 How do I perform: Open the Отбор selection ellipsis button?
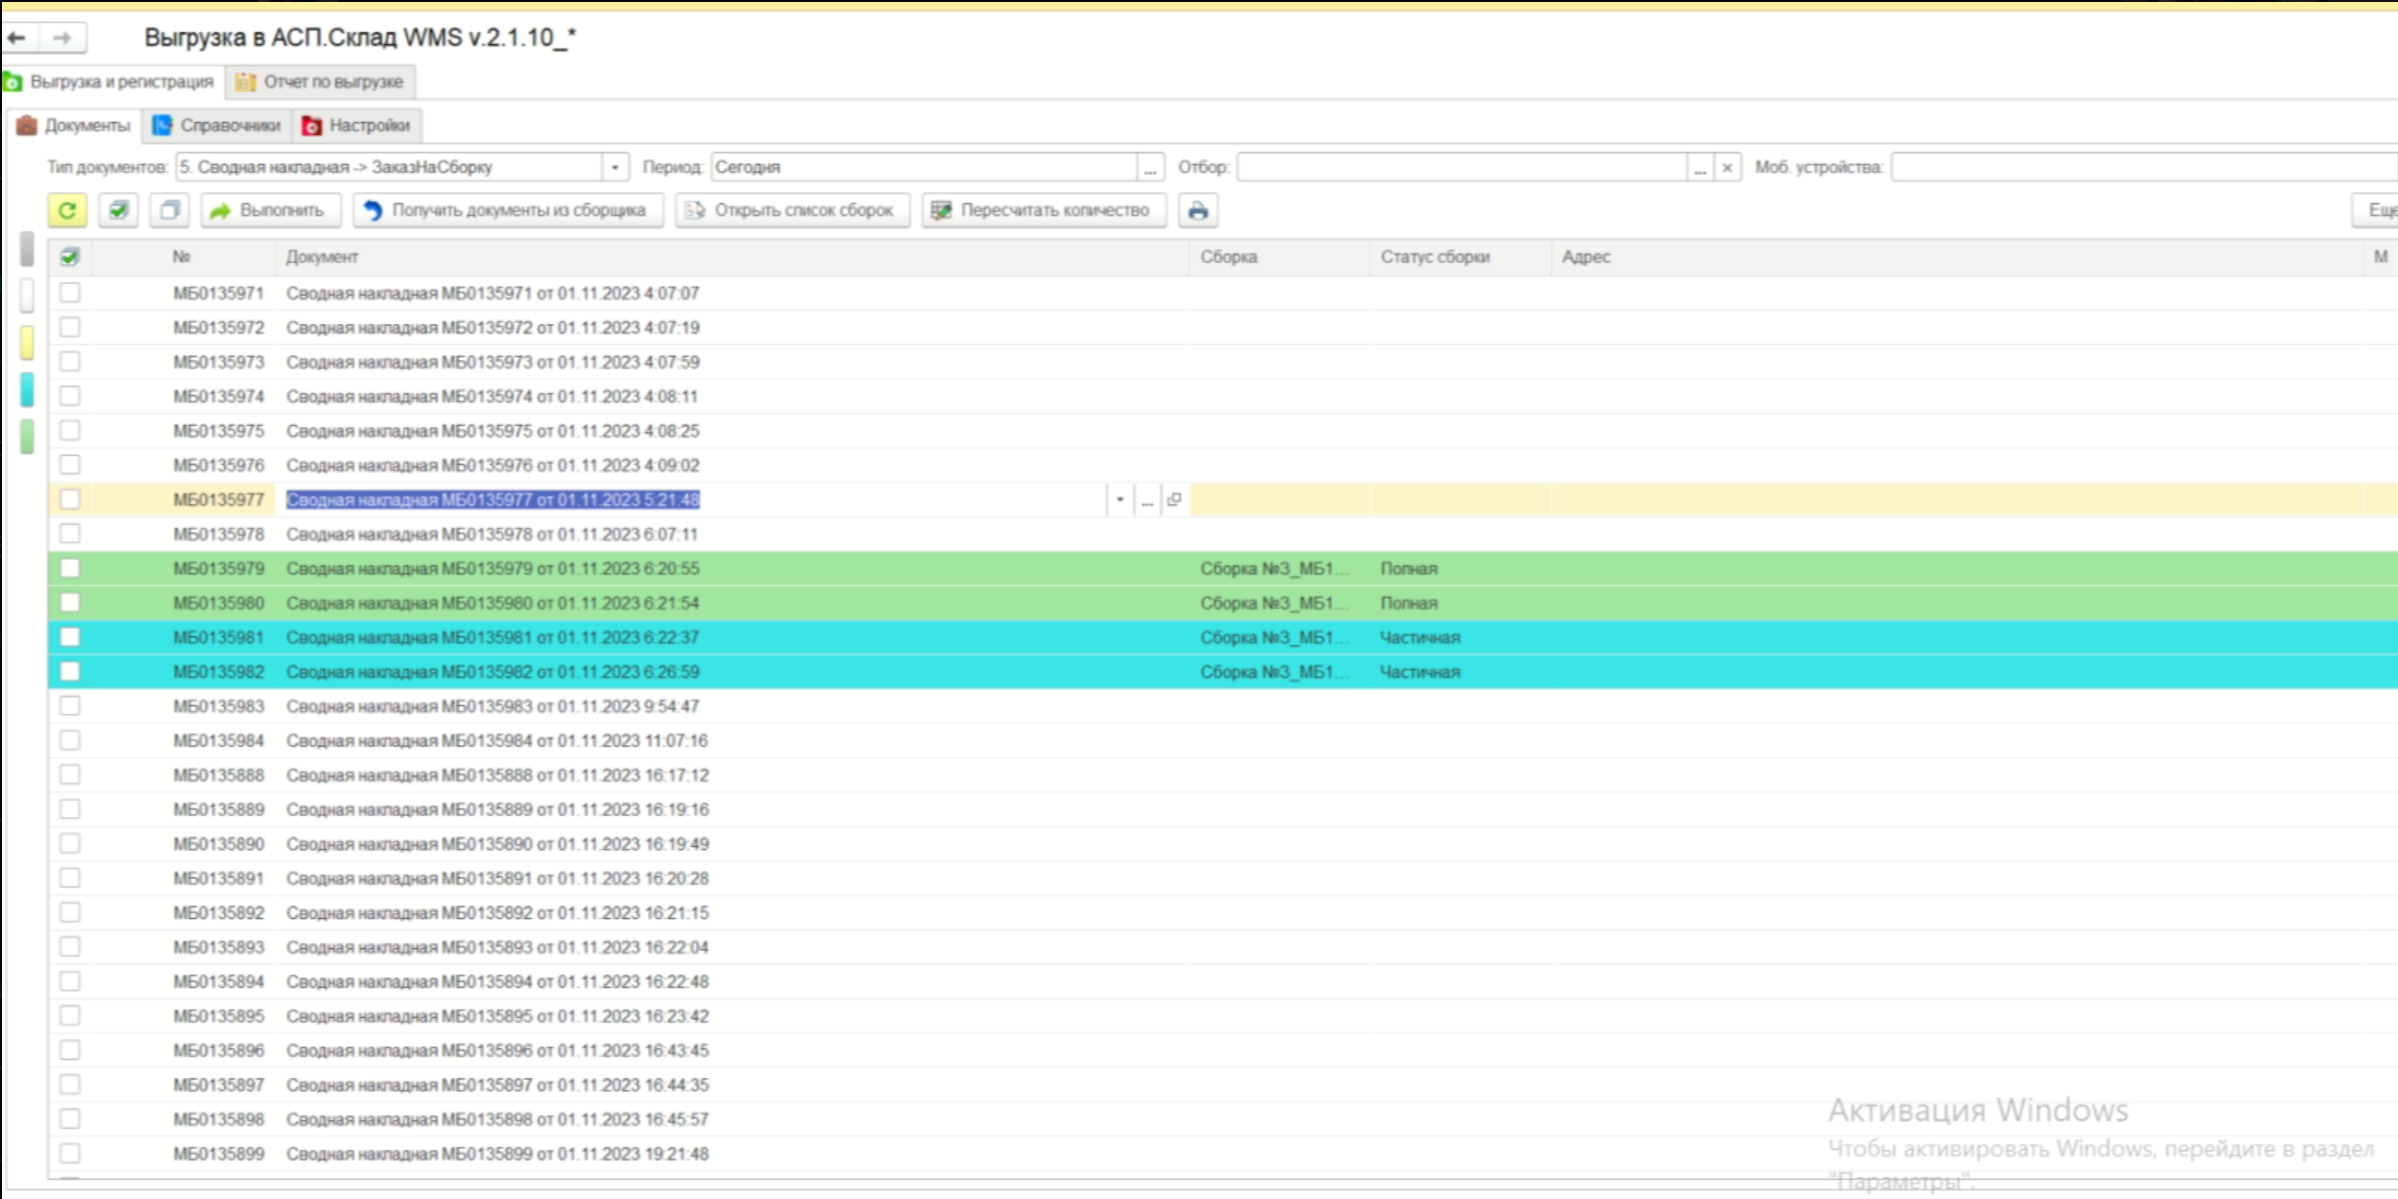1700,167
